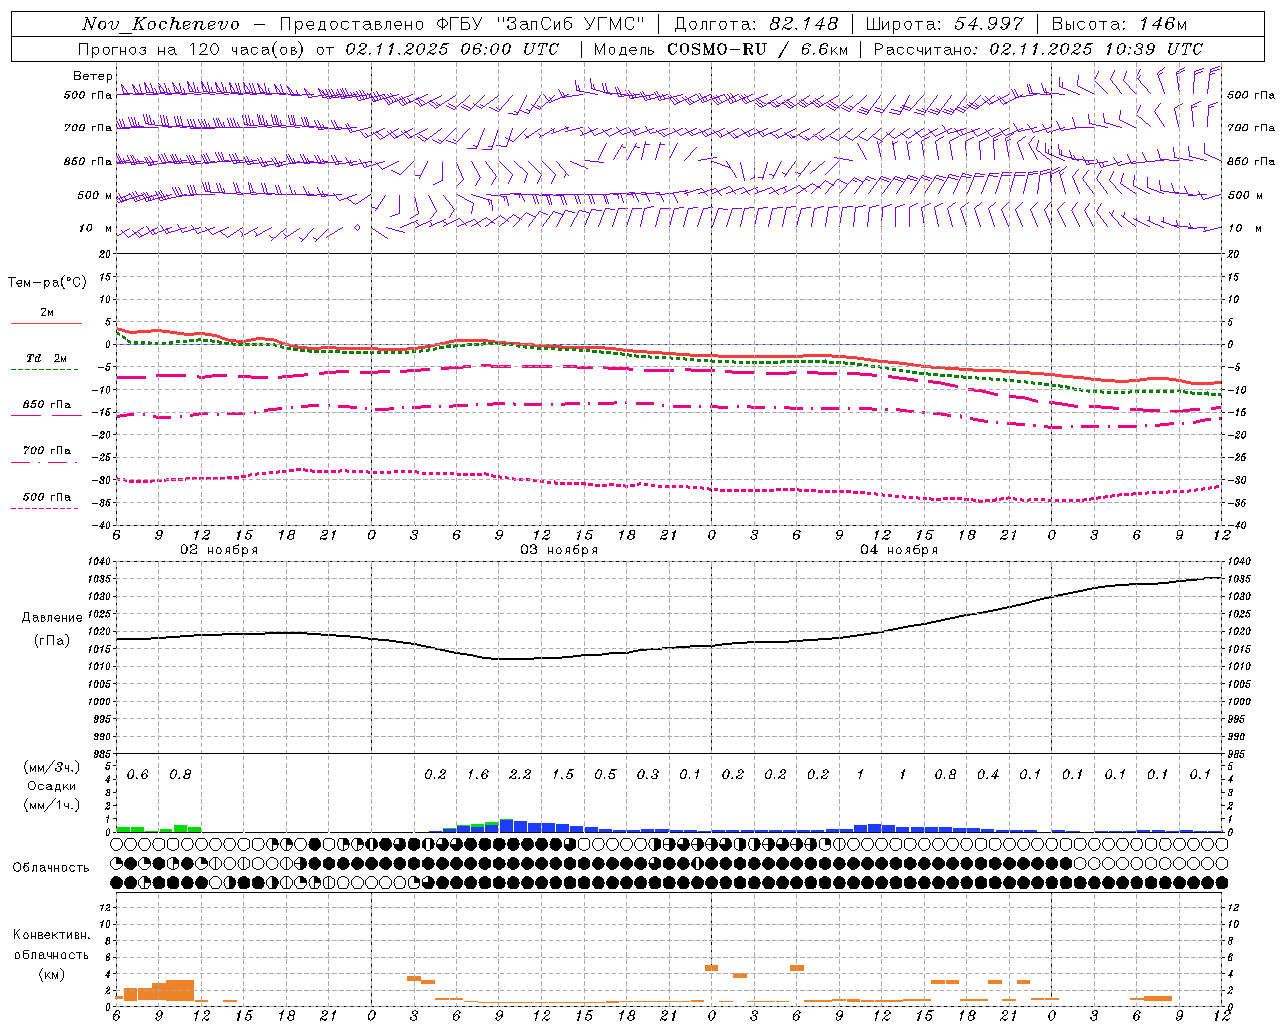Image resolution: width=1280 pixels, height=1024 pixels.
Task: Click the Тем-ра(°C) panel label
Action: [x=47, y=283]
